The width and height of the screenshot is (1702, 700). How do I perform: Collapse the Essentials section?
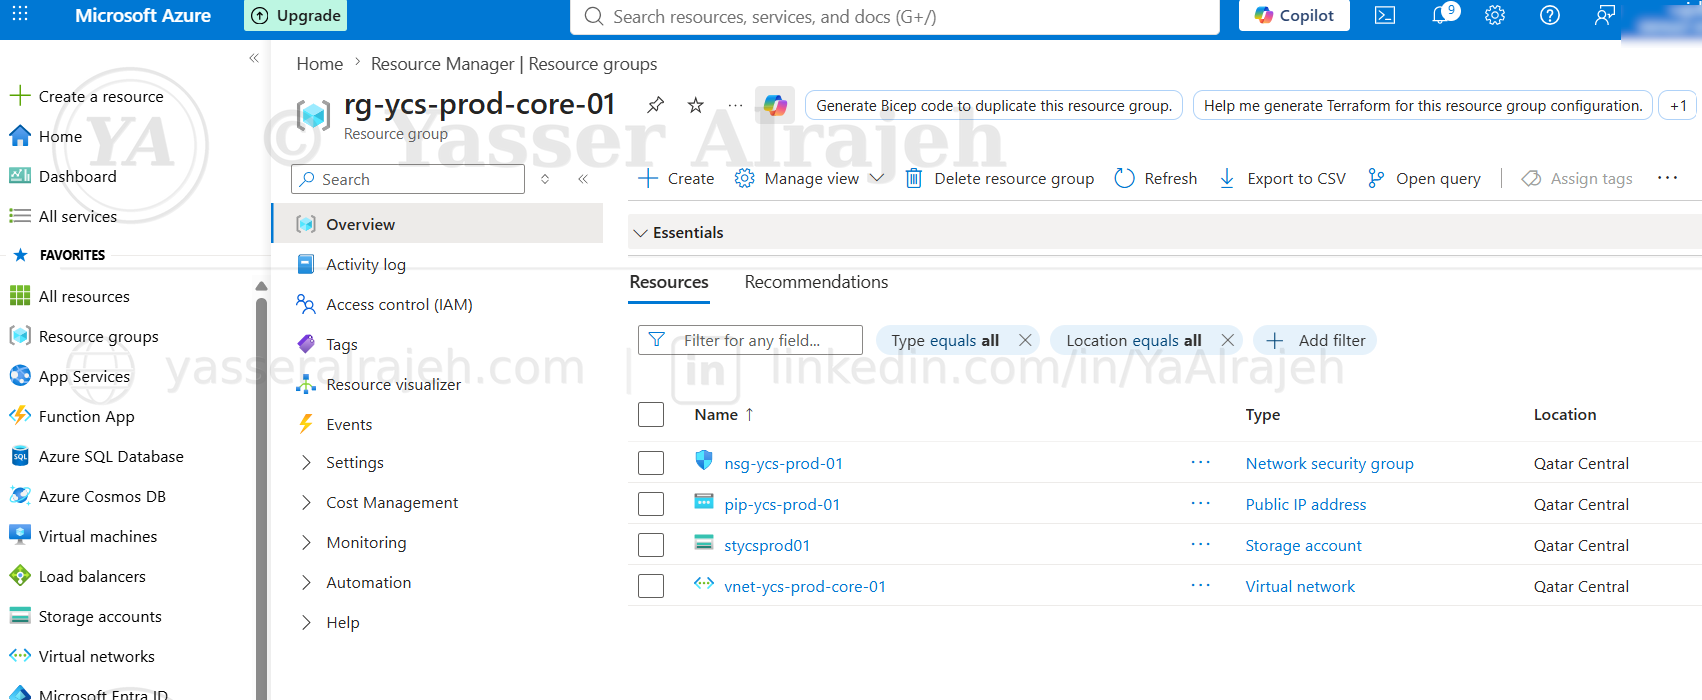(x=641, y=233)
